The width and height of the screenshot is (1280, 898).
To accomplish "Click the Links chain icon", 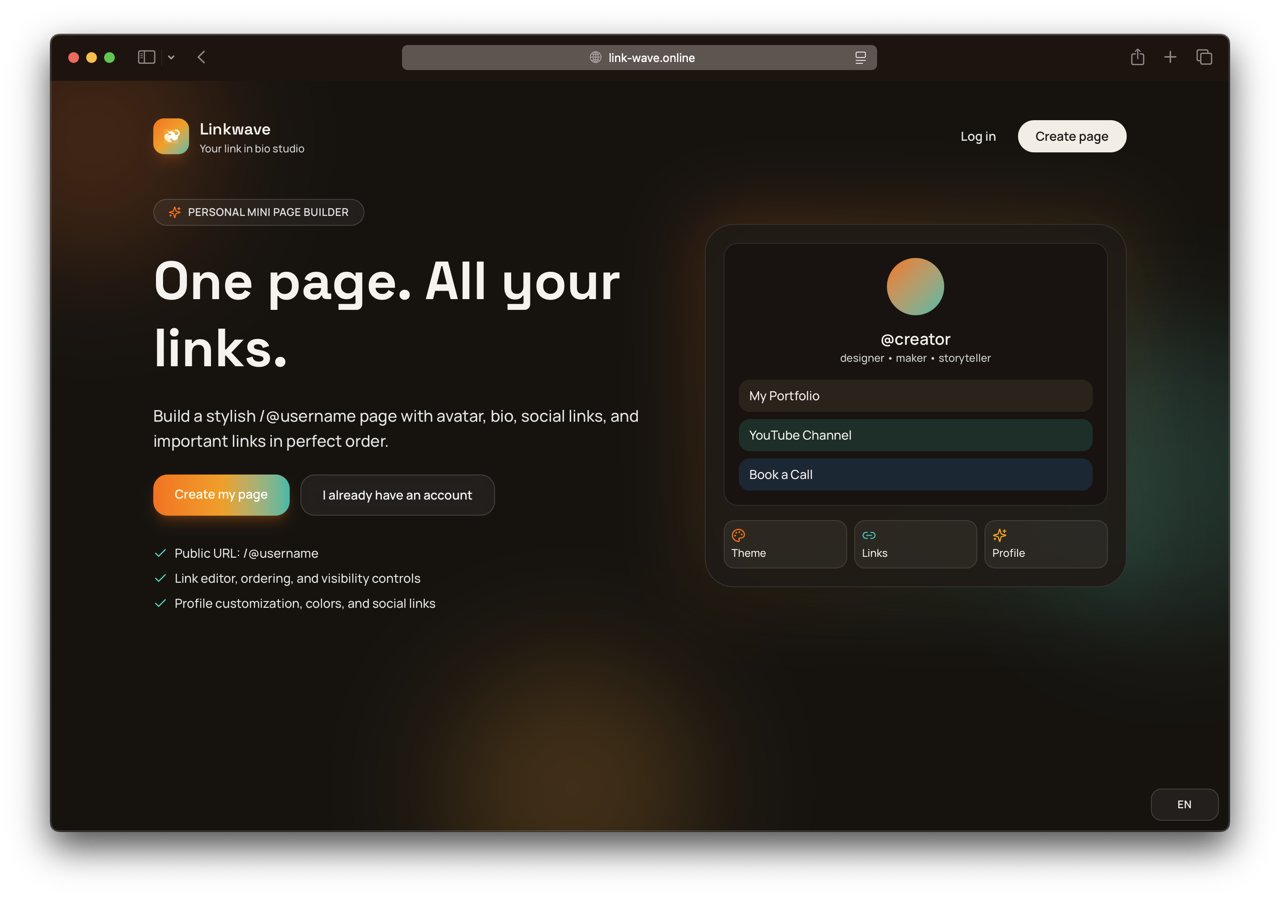I will [869, 535].
